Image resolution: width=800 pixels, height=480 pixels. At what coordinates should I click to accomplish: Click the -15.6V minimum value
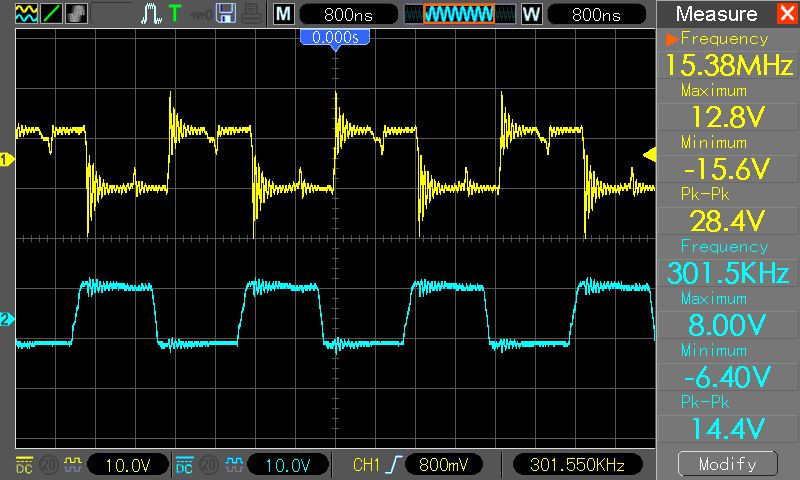729,169
